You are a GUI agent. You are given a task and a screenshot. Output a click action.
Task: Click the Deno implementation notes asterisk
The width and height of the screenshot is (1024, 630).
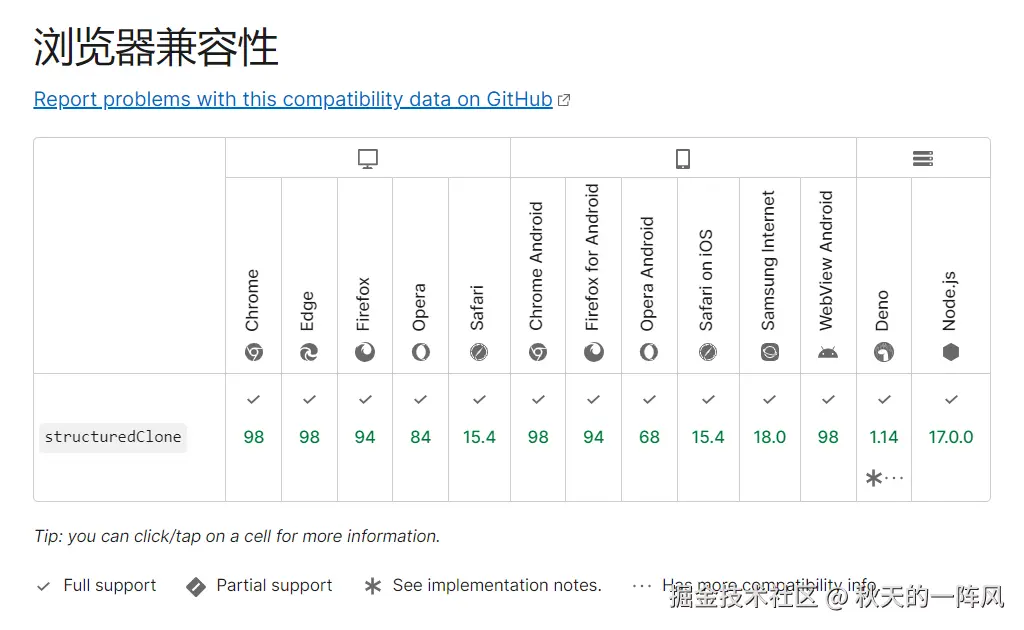click(x=874, y=478)
